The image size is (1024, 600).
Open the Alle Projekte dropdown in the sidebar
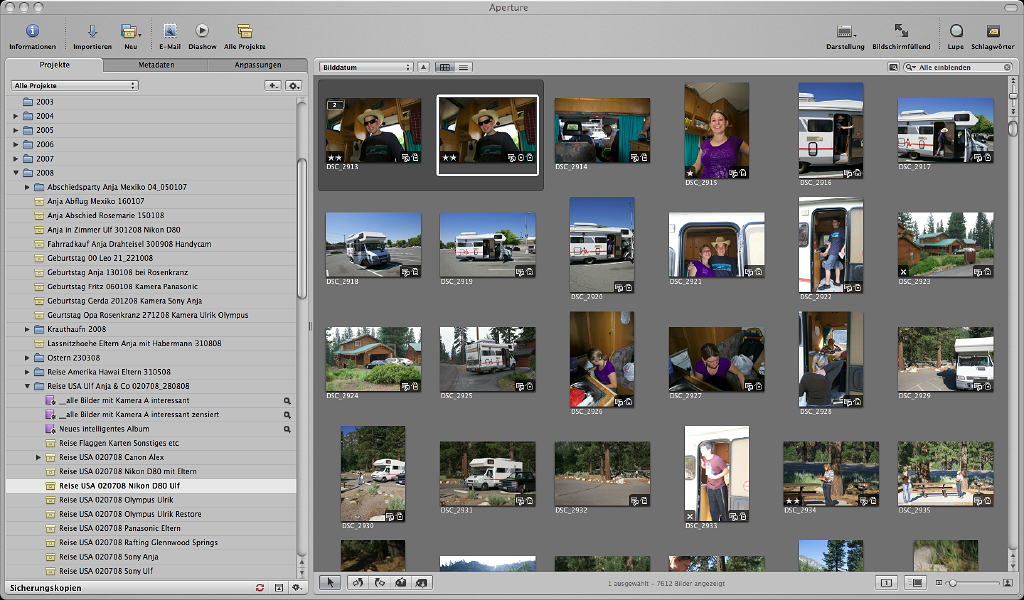tap(74, 86)
